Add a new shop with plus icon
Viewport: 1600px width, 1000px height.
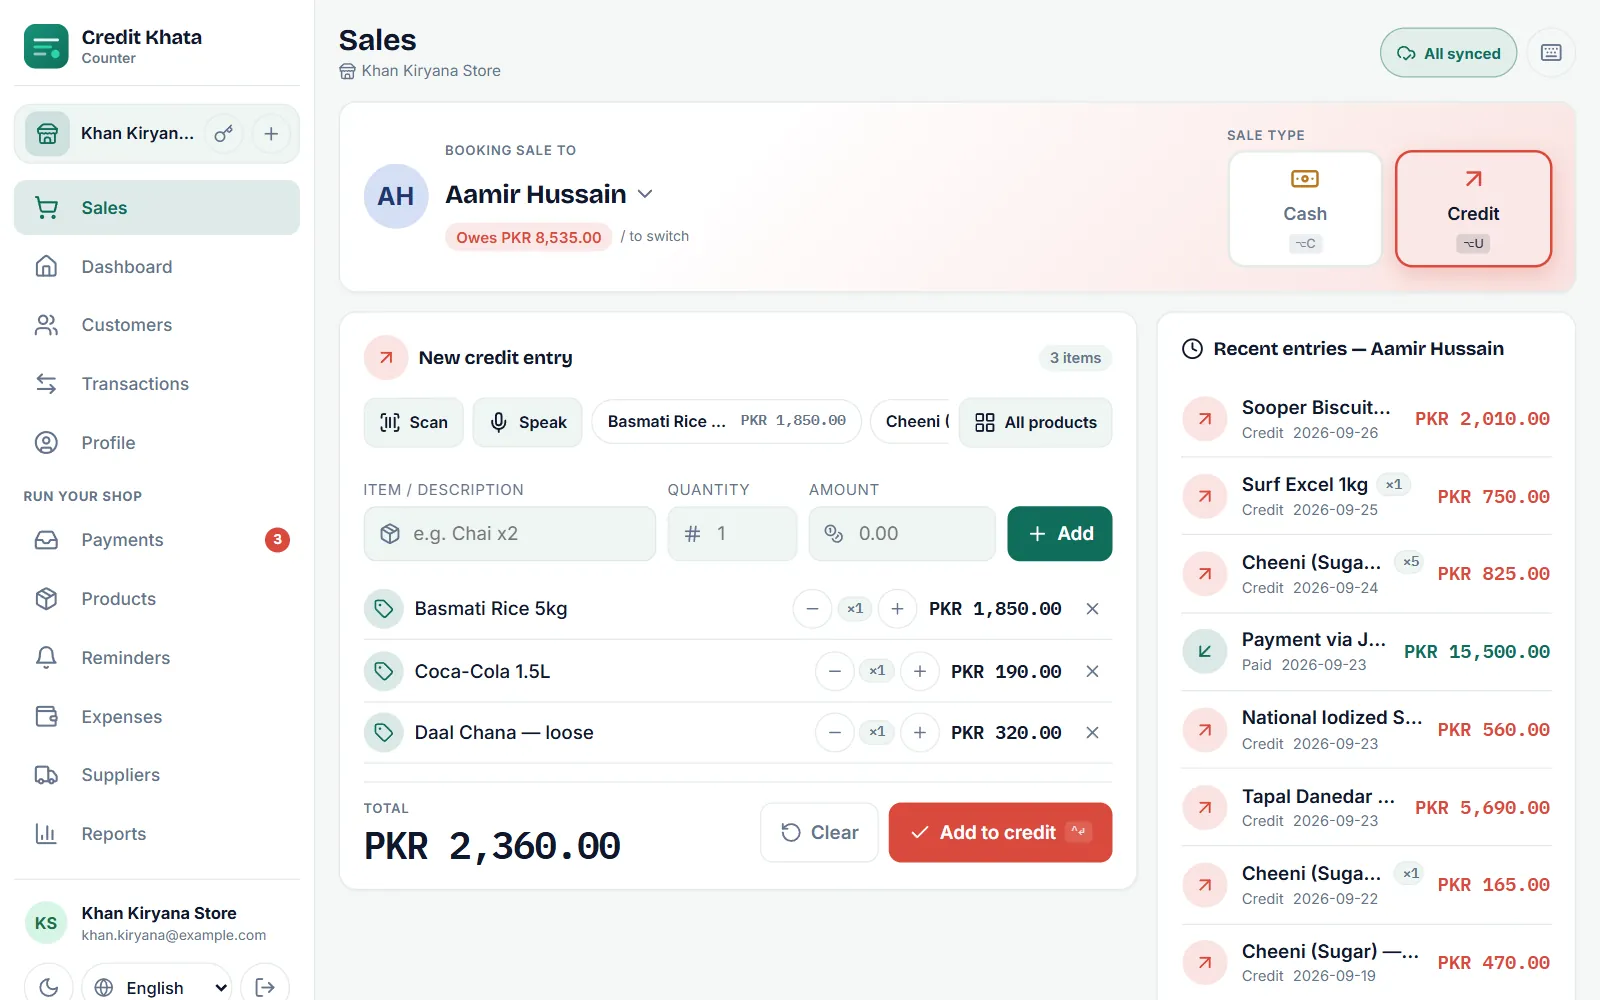pyautogui.click(x=271, y=134)
